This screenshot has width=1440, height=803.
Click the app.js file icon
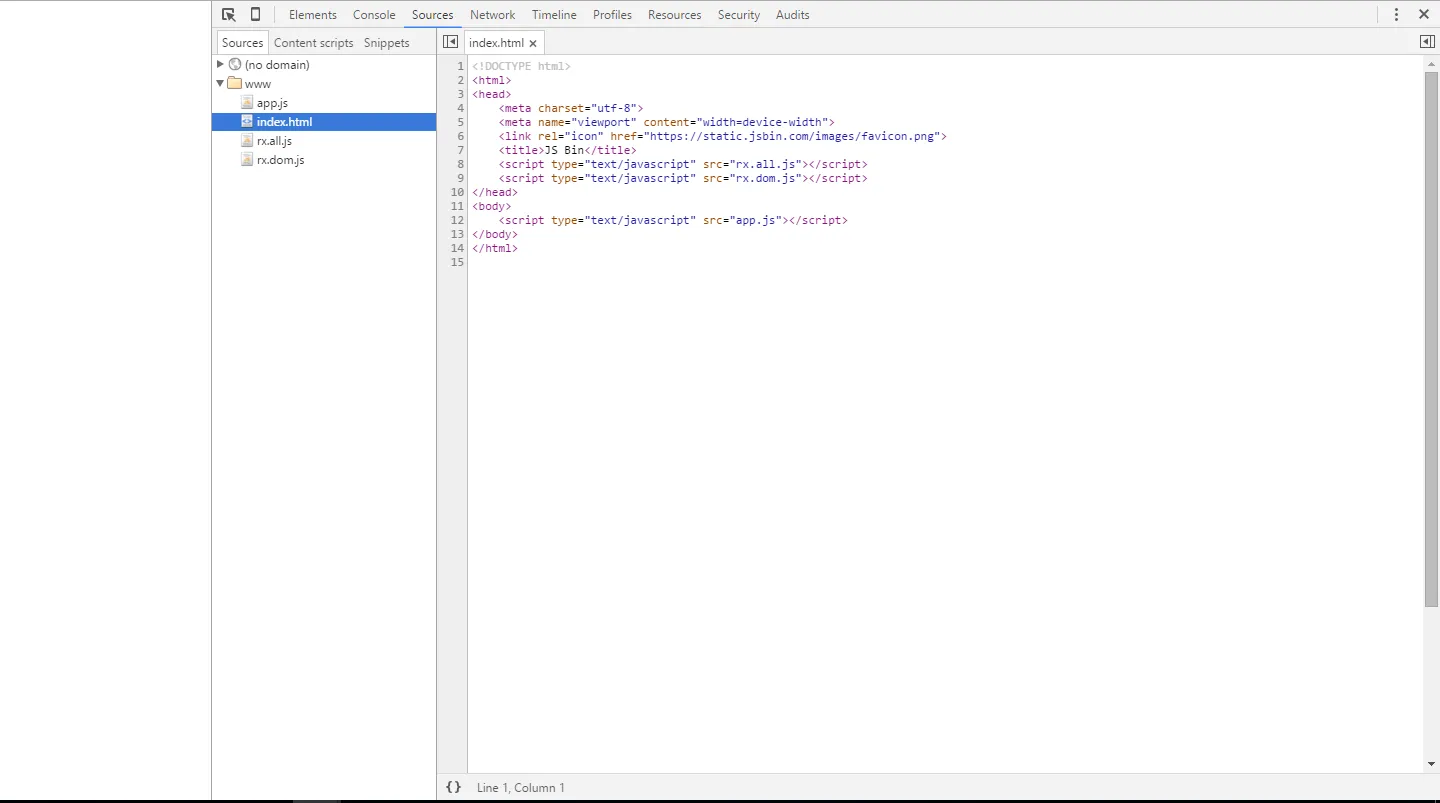pyautogui.click(x=247, y=103)
